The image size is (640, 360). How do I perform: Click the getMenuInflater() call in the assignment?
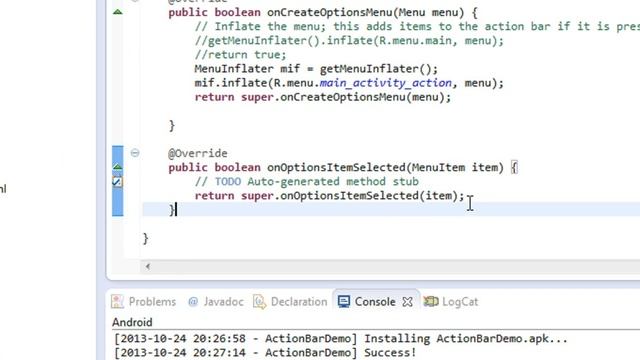coord(375,69)
